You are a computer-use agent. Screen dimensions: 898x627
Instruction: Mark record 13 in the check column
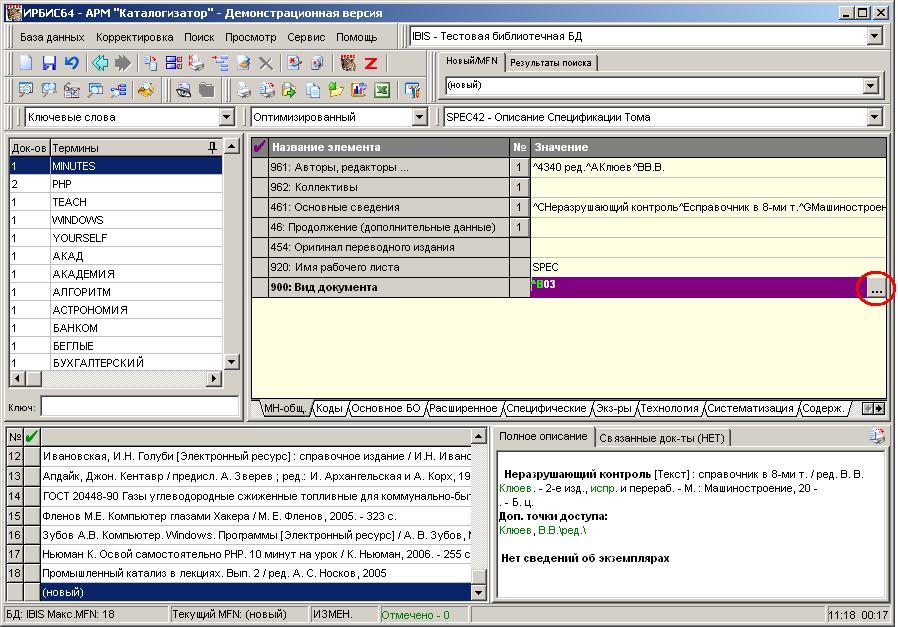(x=32, y=476)
